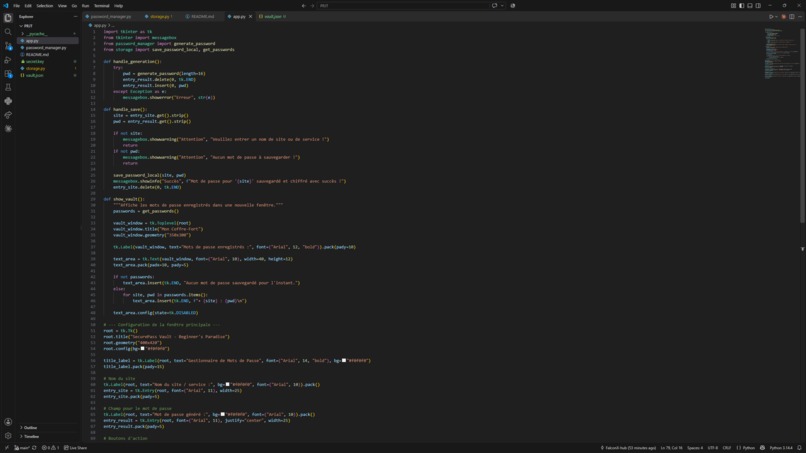Click errors and warnings count in status bar
This screenshot has width=806, height=453.
pos(50,448)
